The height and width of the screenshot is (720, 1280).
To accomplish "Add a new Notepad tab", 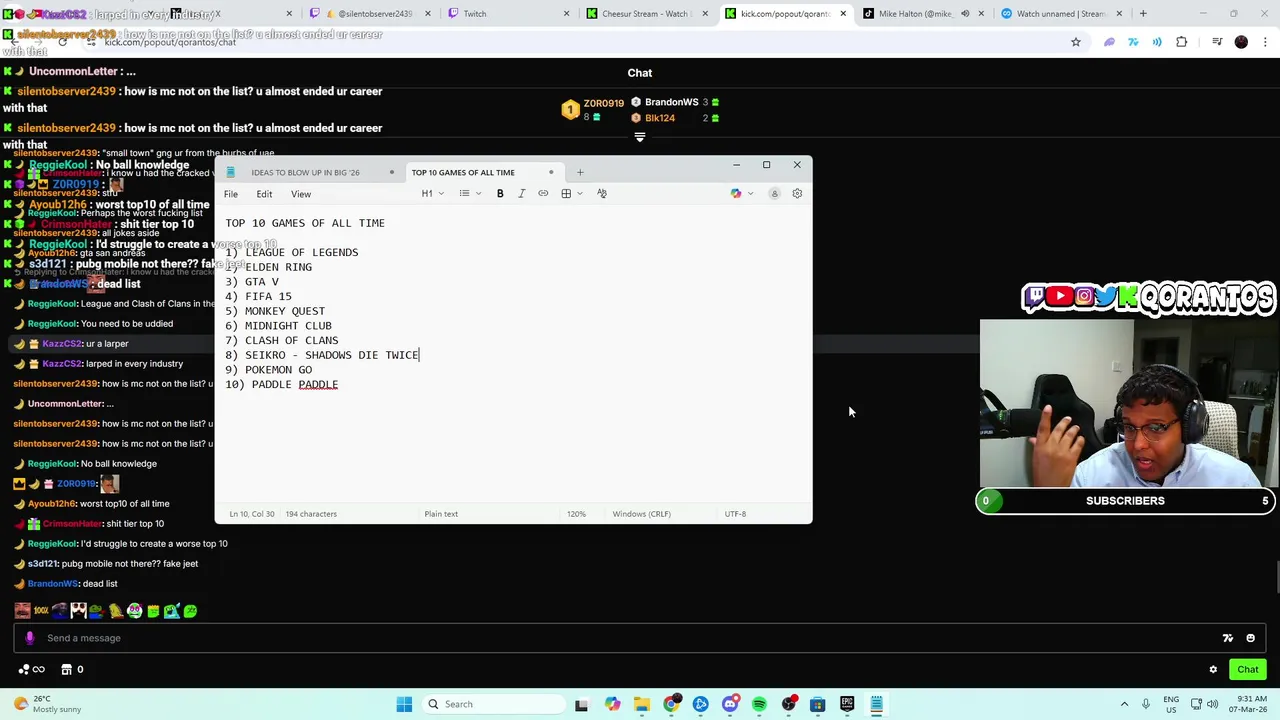I will (580, 172).
